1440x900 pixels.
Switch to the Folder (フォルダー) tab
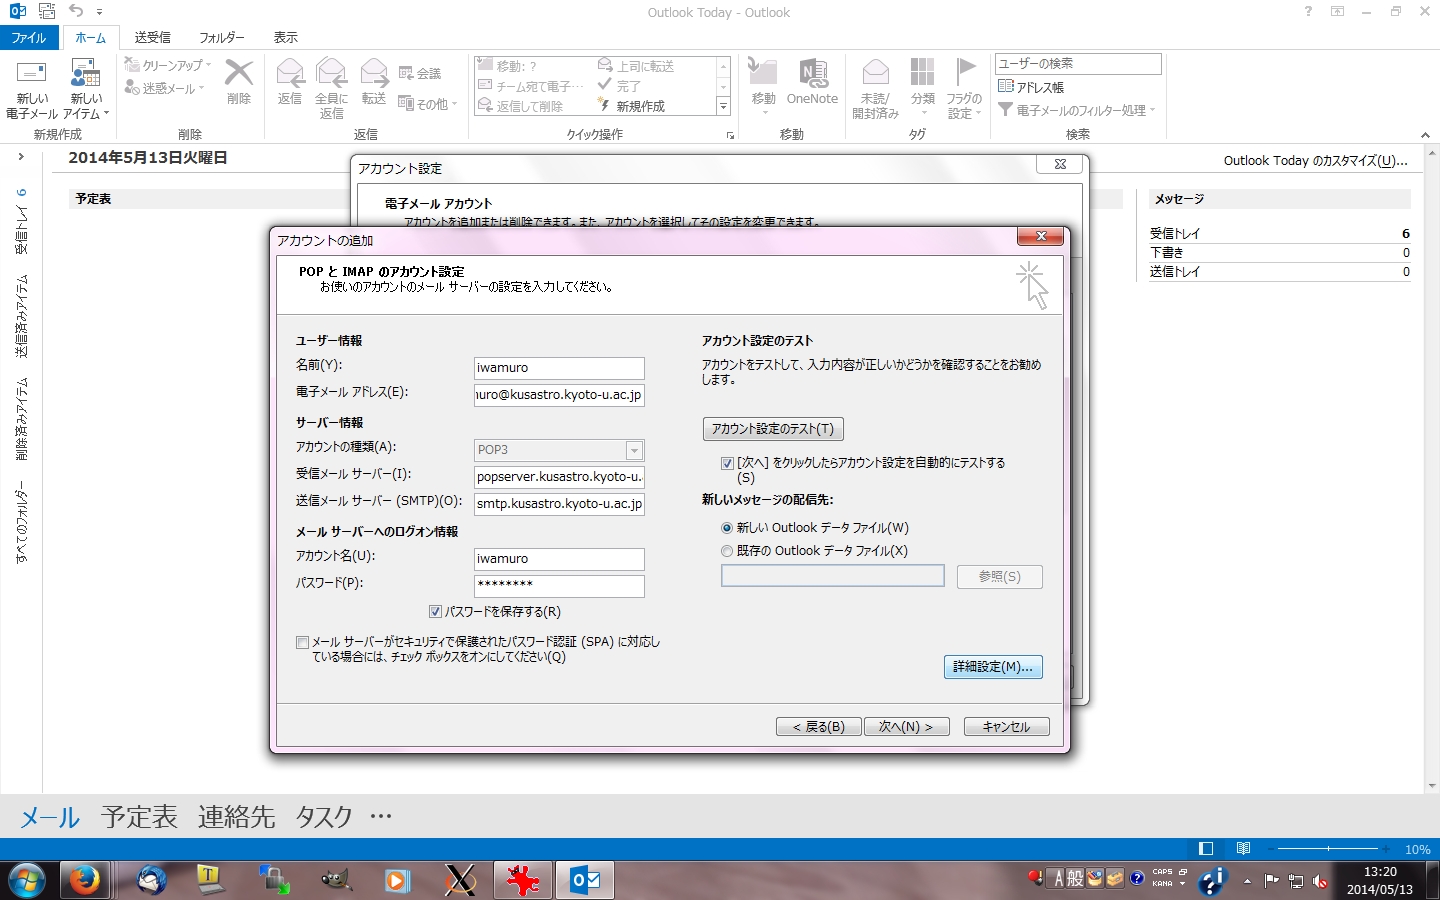point(221,37)
